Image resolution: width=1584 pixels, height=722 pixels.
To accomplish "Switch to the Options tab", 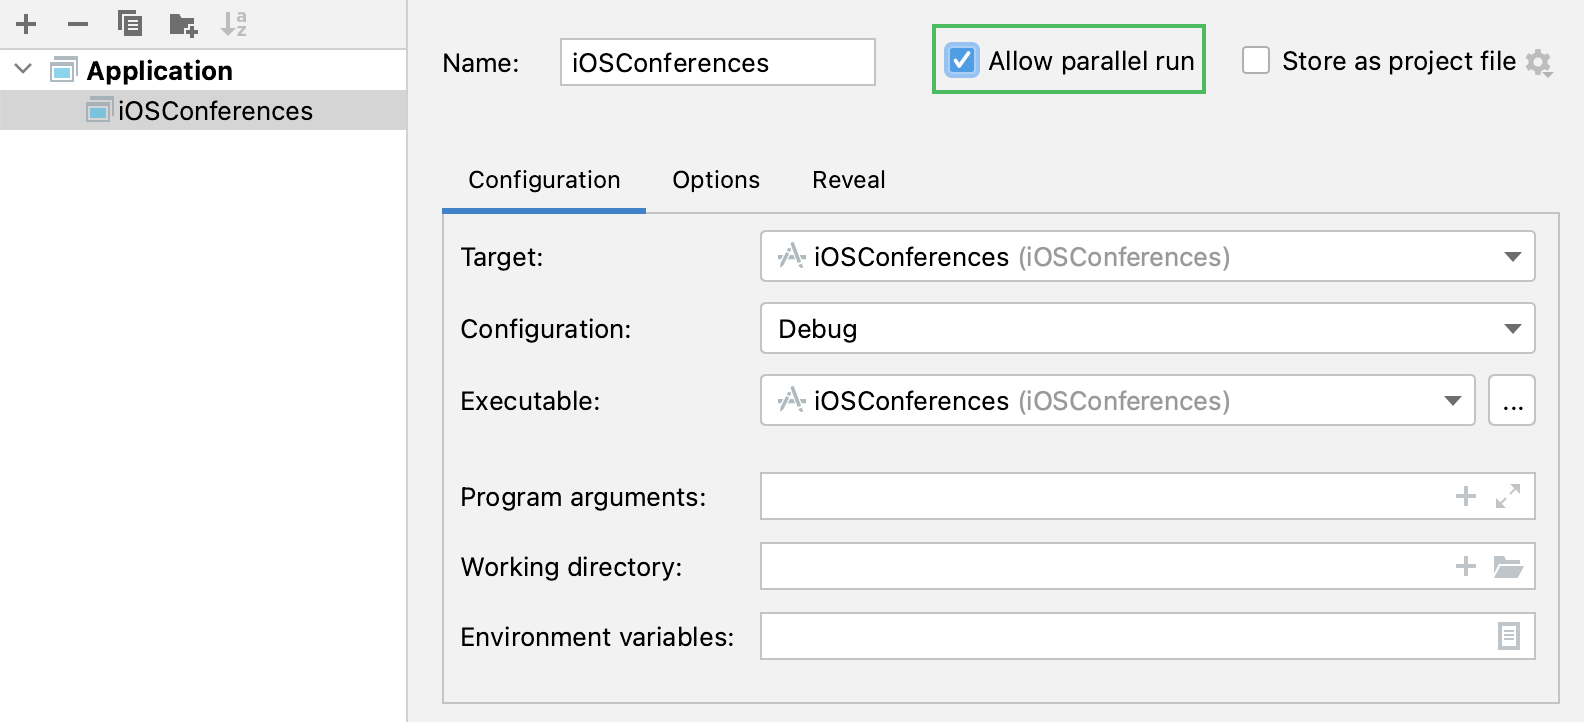I will click(x=716, y=180).
